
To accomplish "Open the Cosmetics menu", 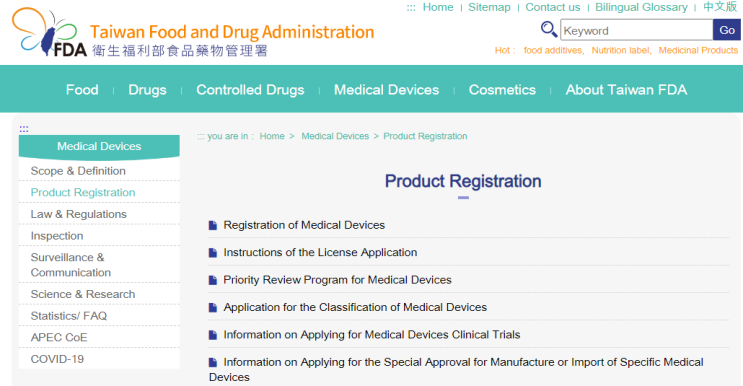I will 502,90.
